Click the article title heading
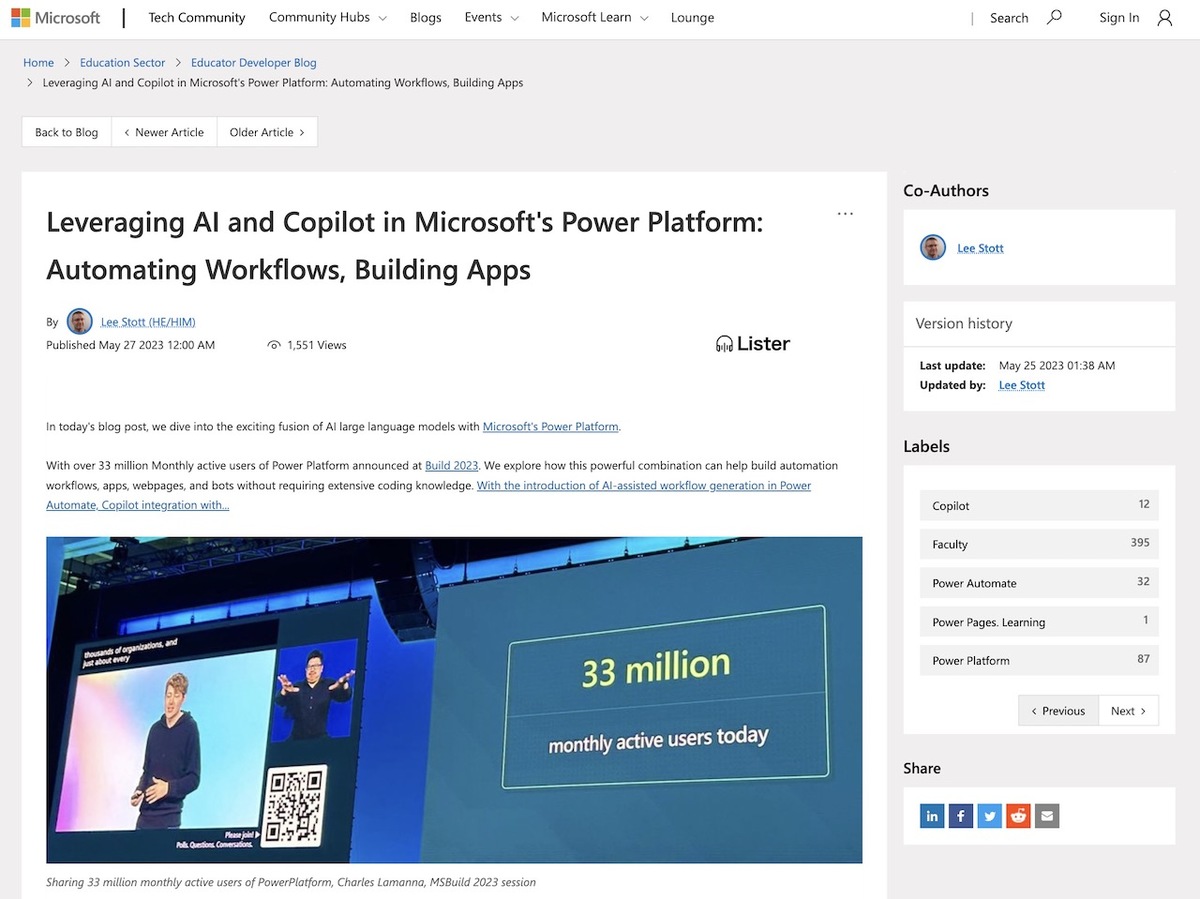This screenshot has width=1200, height=899. pos(405,245)
